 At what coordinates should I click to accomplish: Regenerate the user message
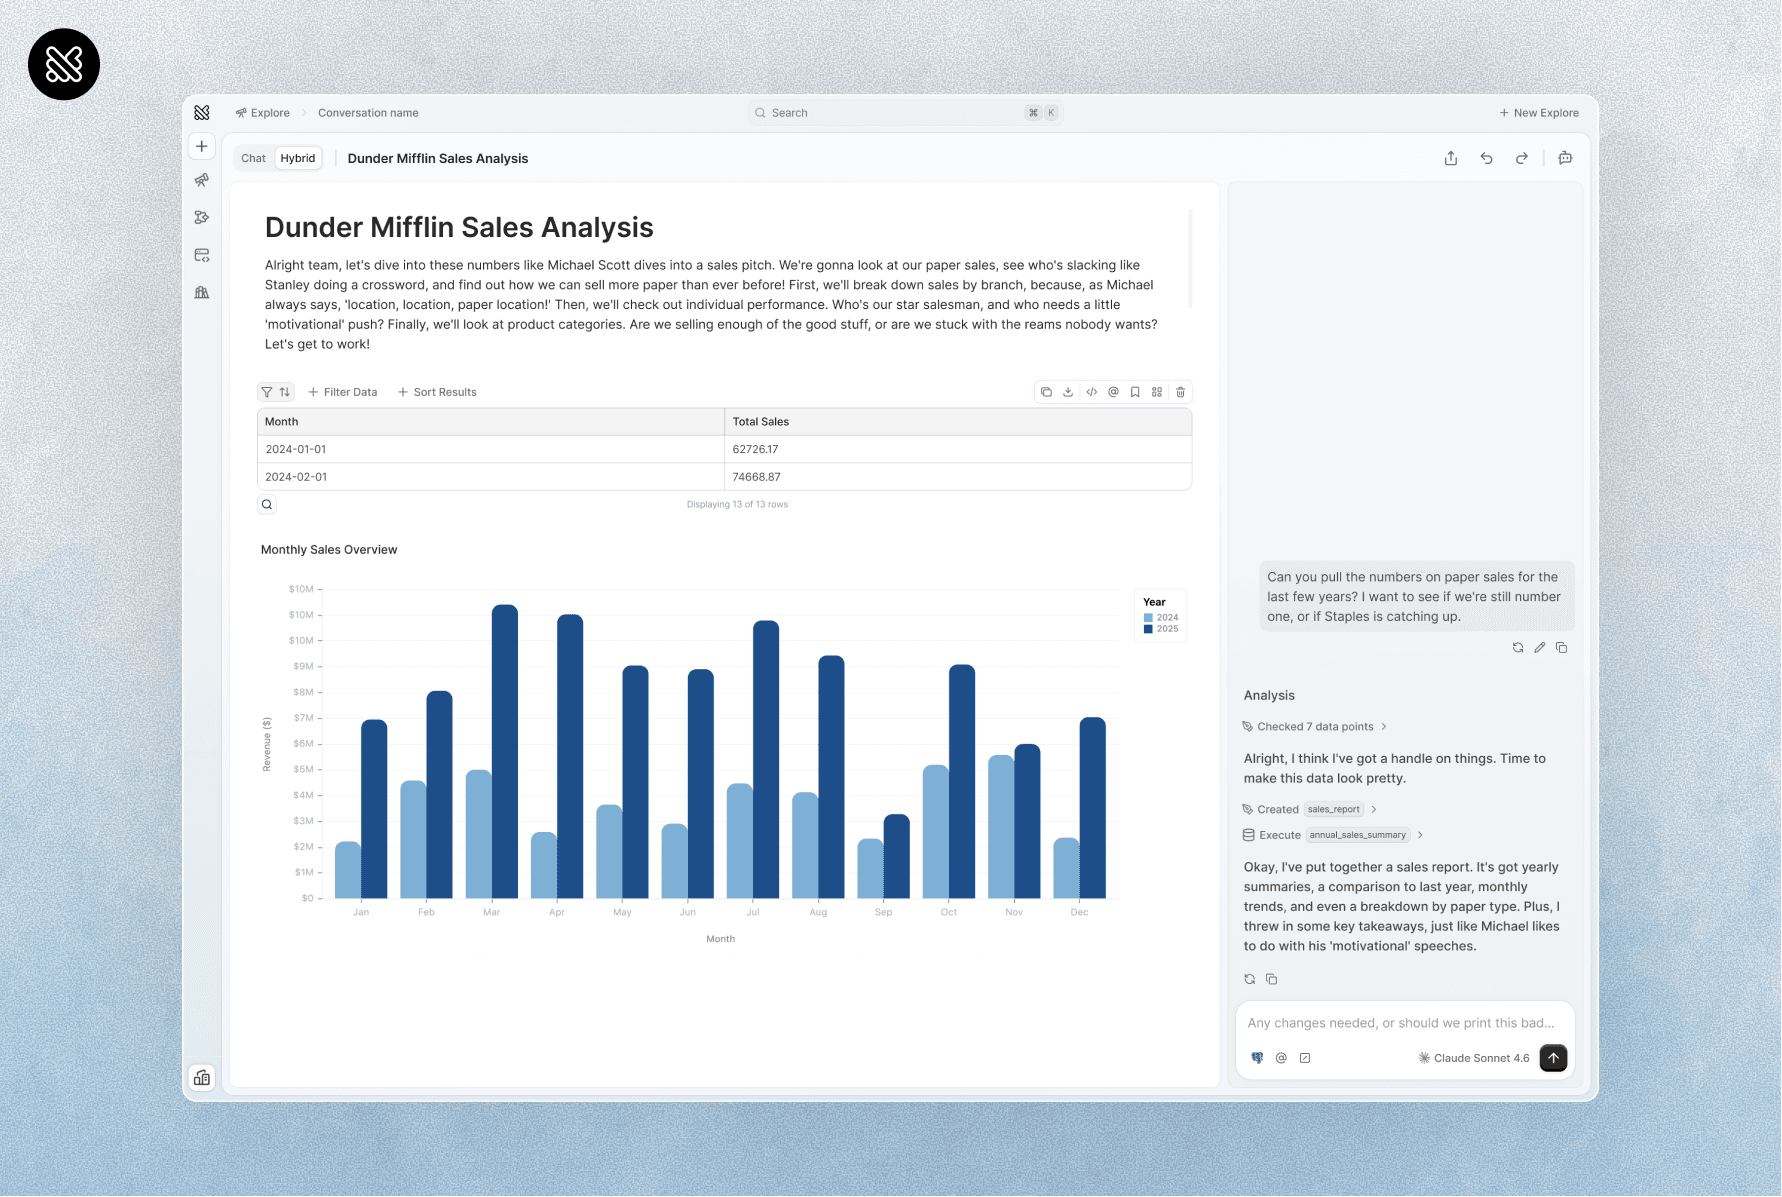click(x=1518, y=648)
